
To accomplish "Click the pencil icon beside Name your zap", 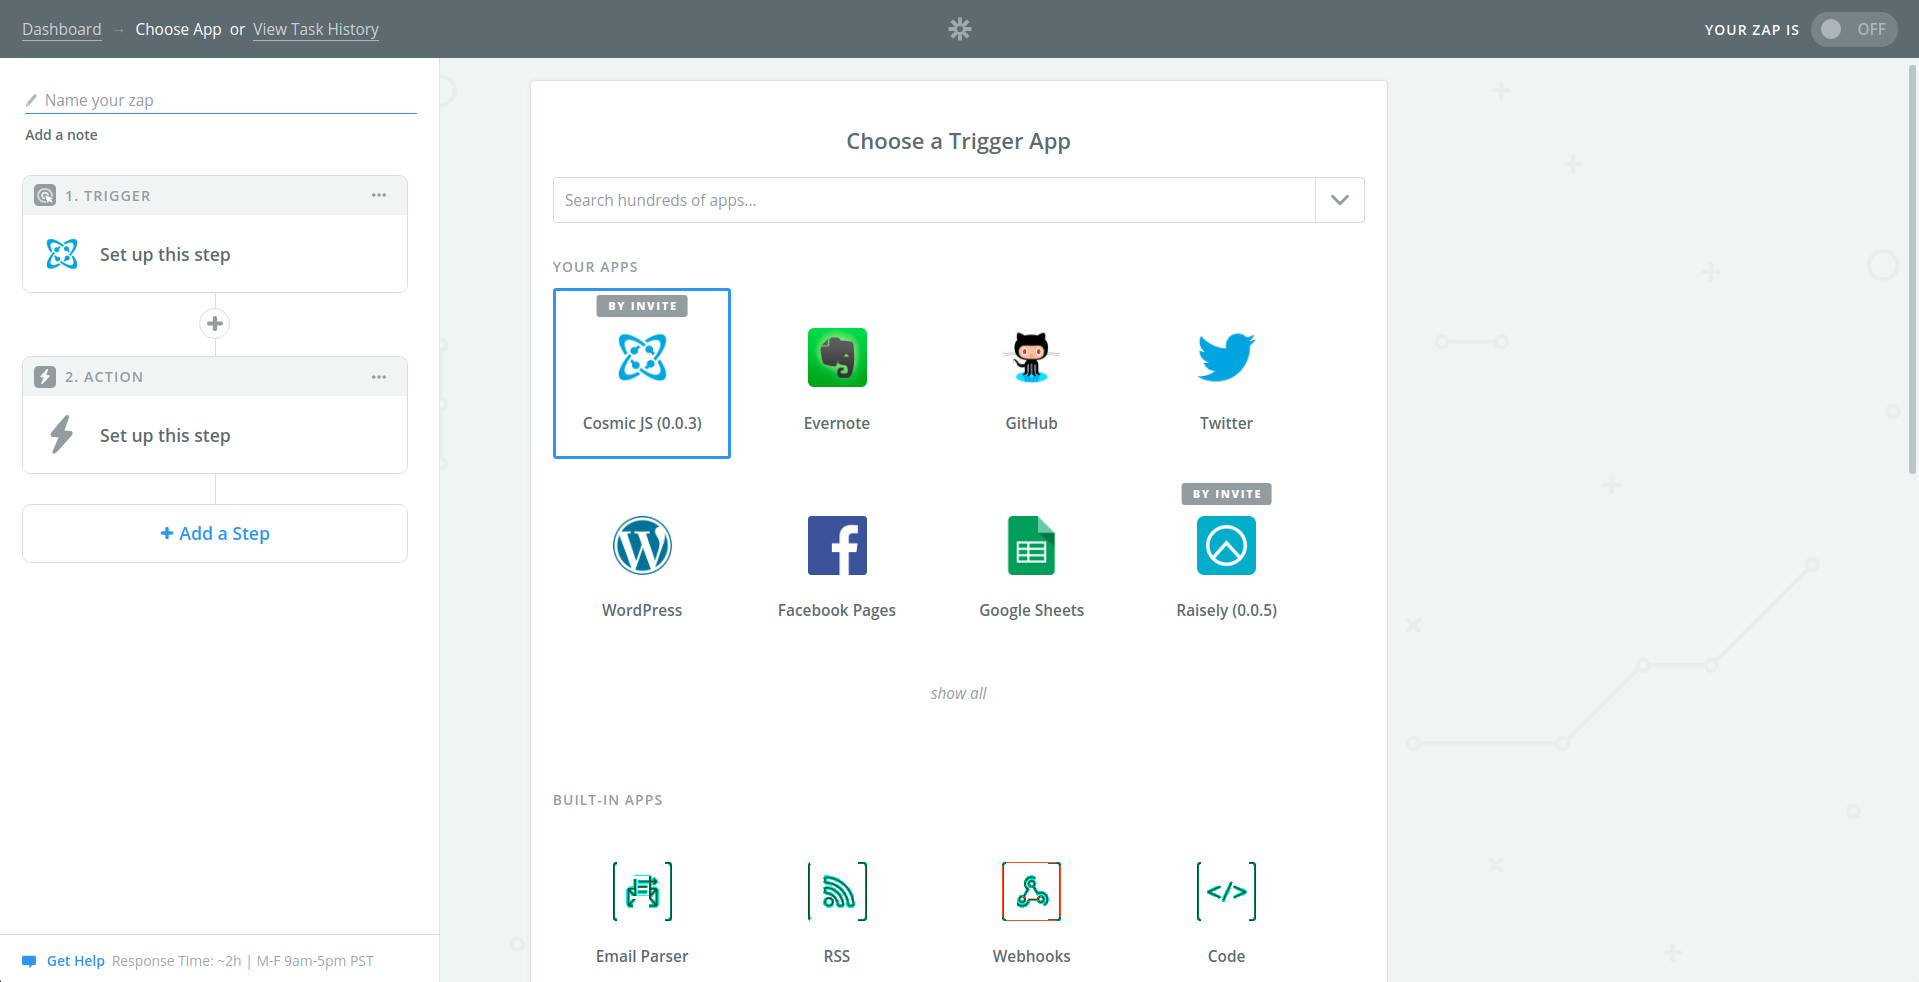I will pyautogui.click(x=31, y=100).
